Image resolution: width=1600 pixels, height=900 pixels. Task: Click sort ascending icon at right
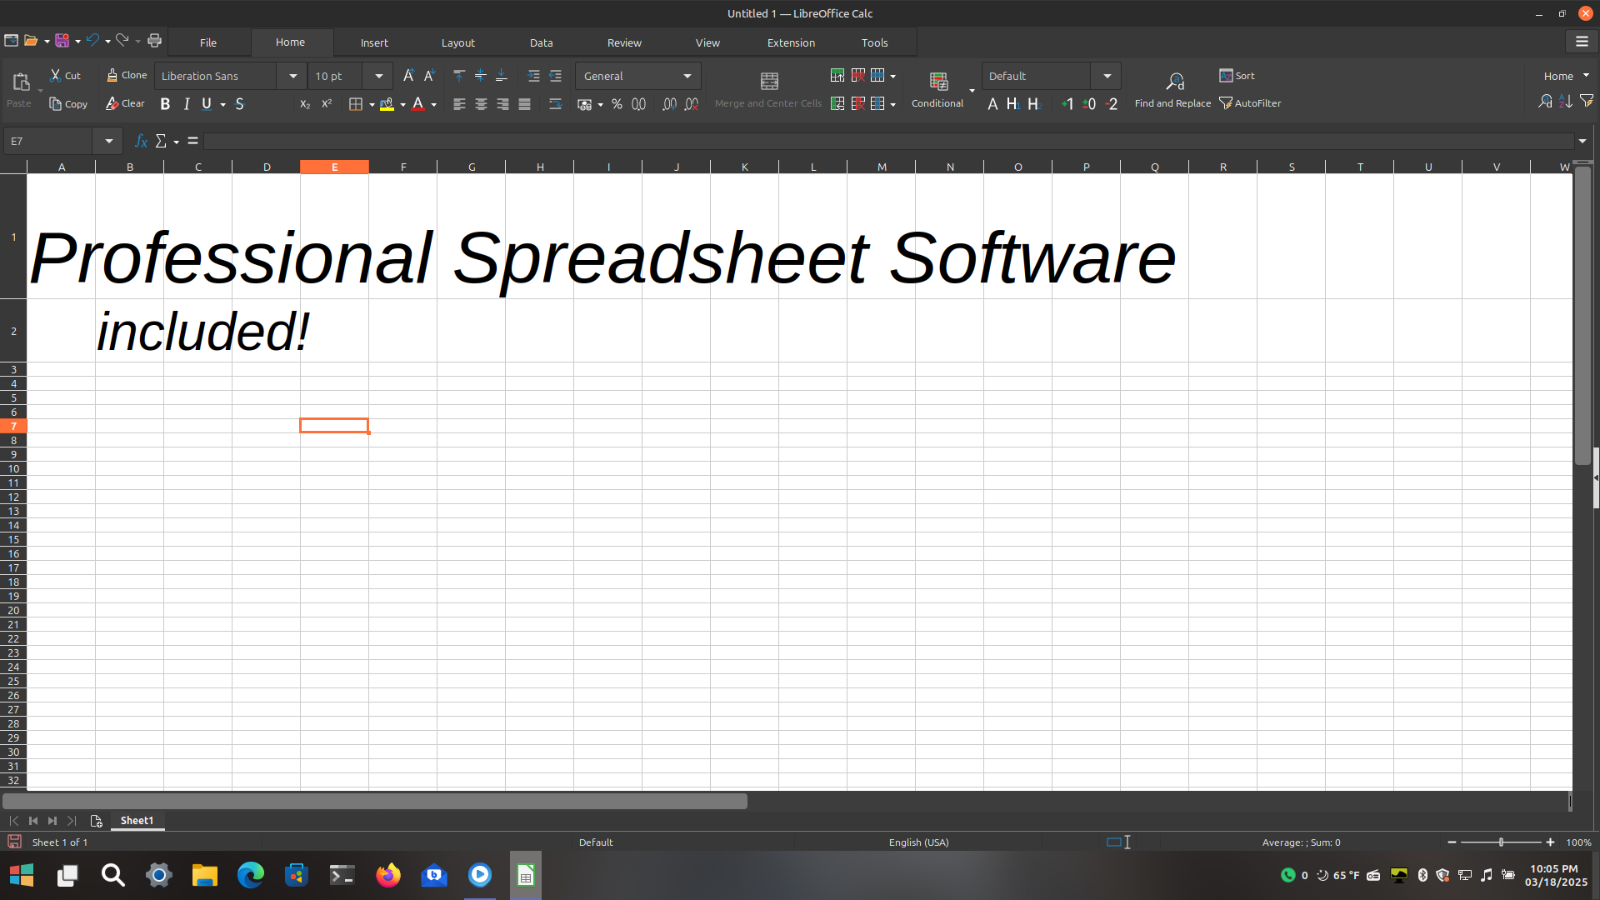coord(1566,102)
